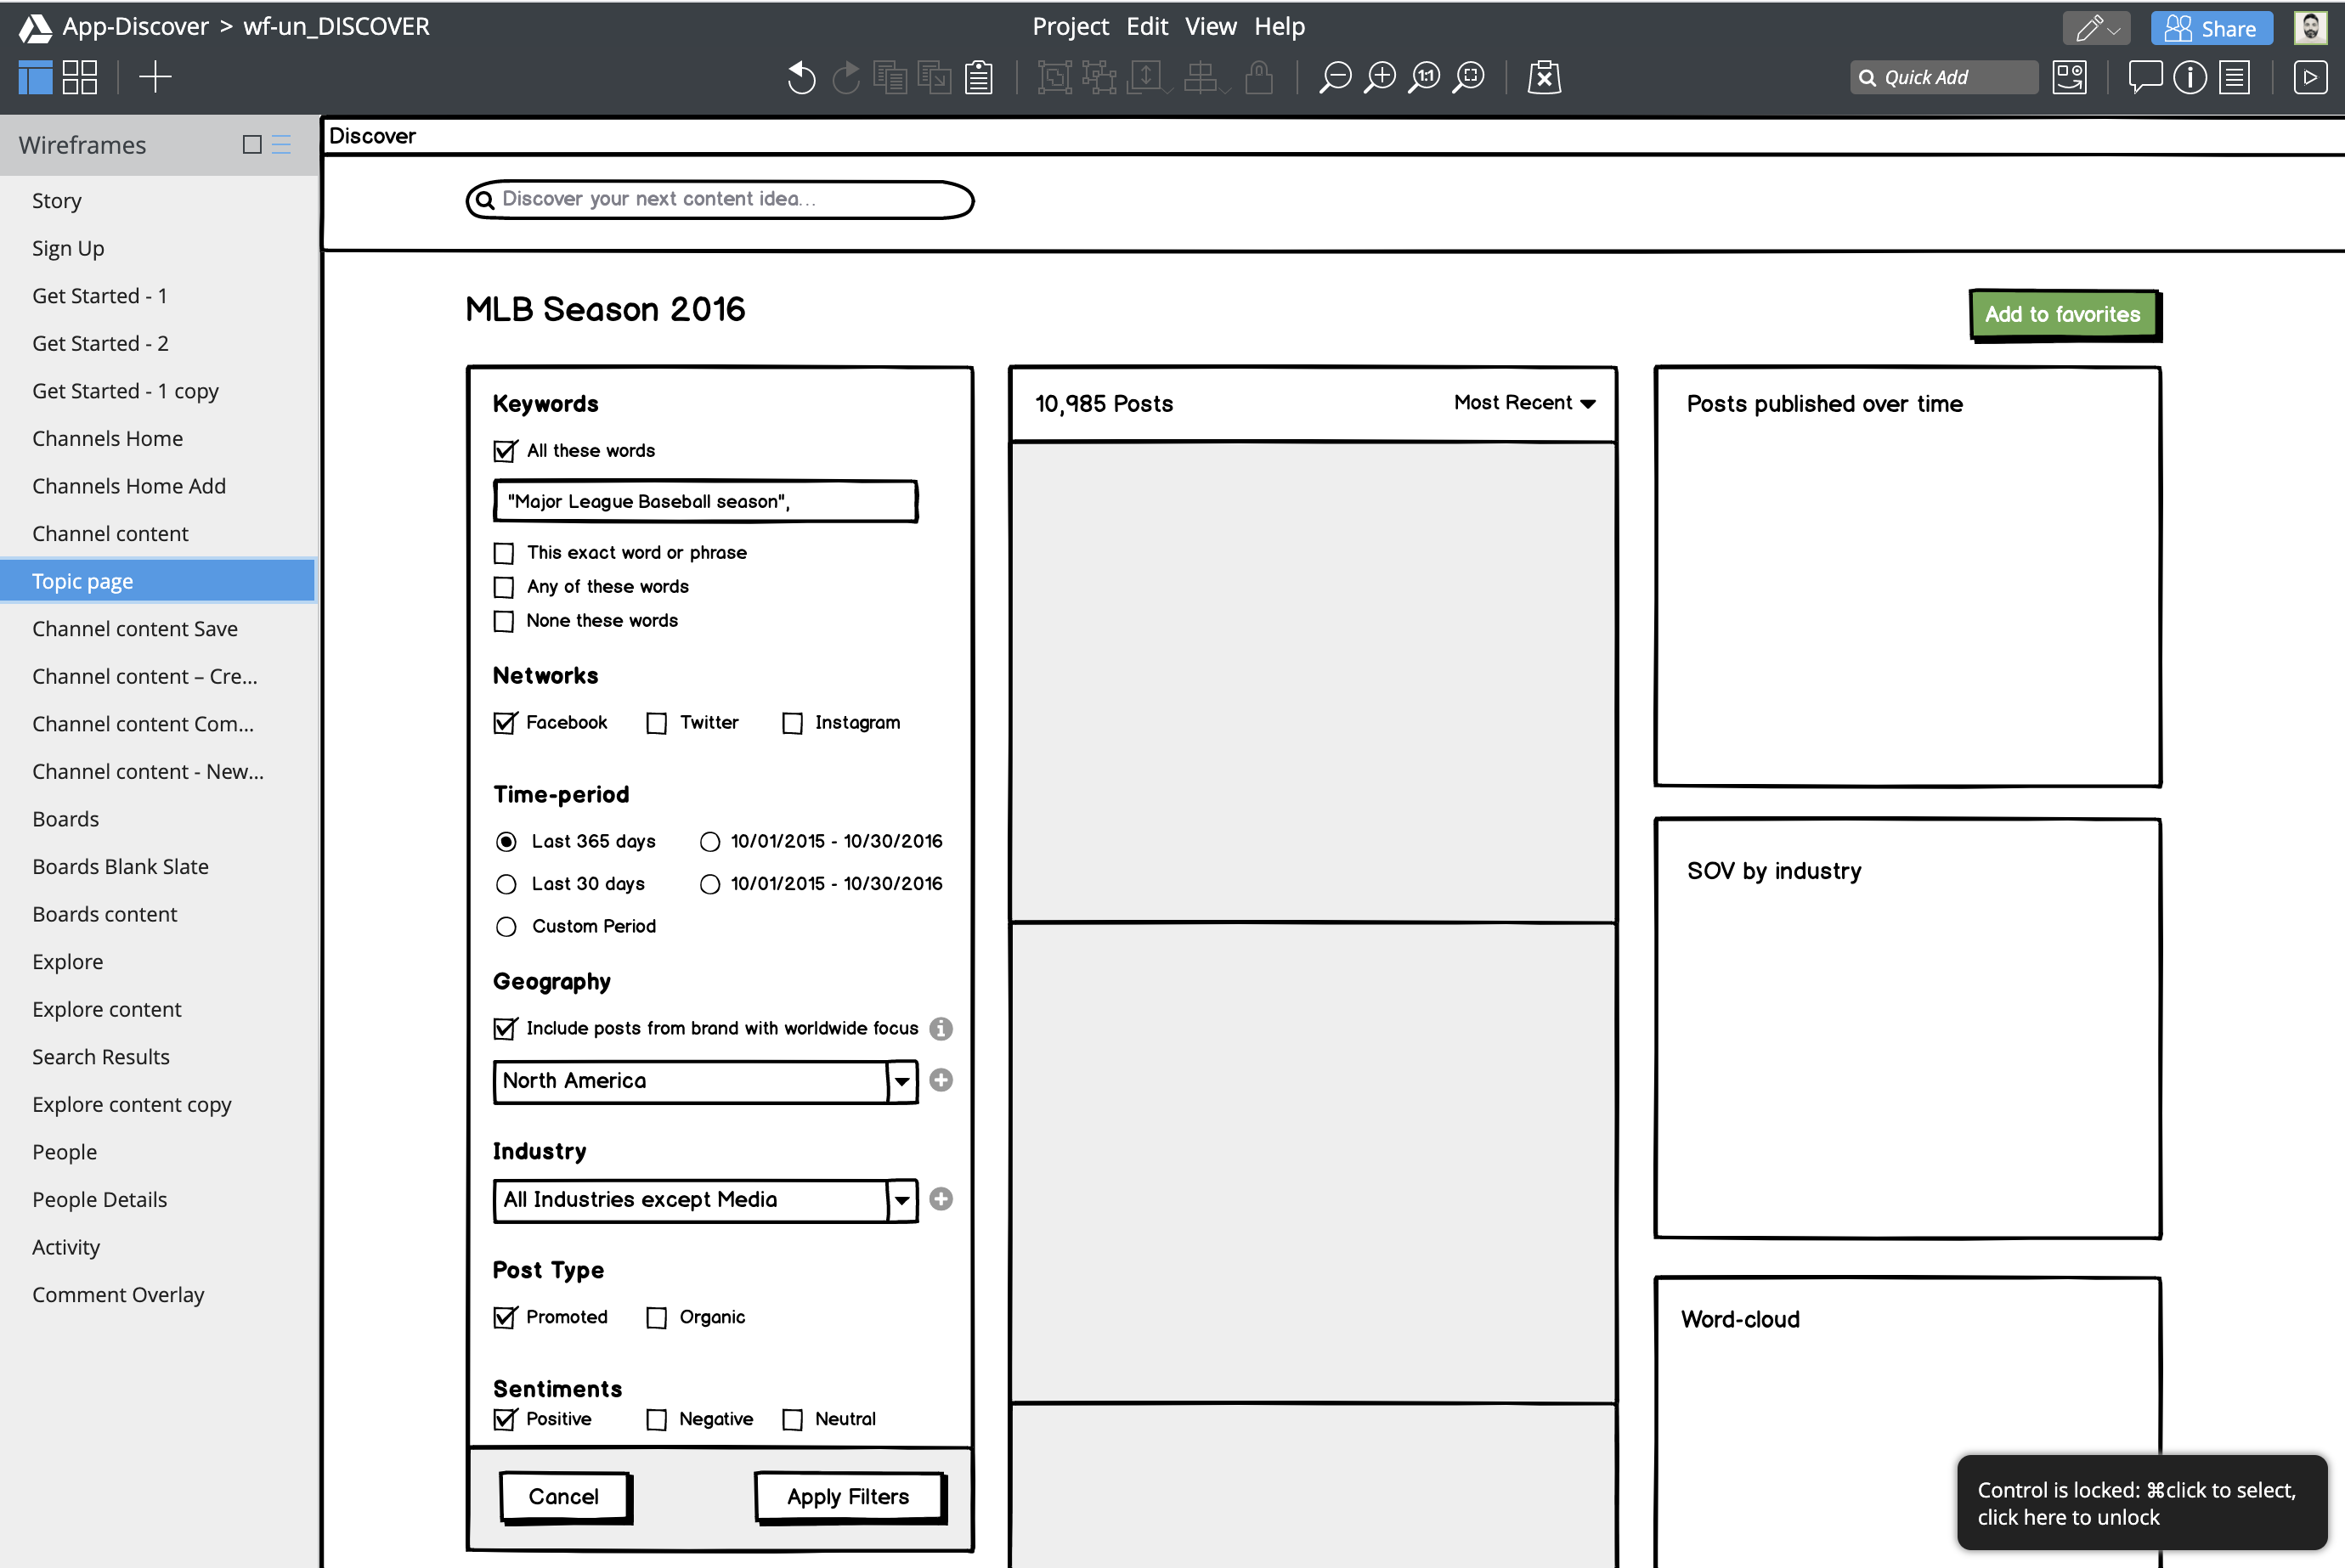Viewport: 2345px width, 1568px height.
Task: Start full screen presentation play icon
Action: 2310,77
